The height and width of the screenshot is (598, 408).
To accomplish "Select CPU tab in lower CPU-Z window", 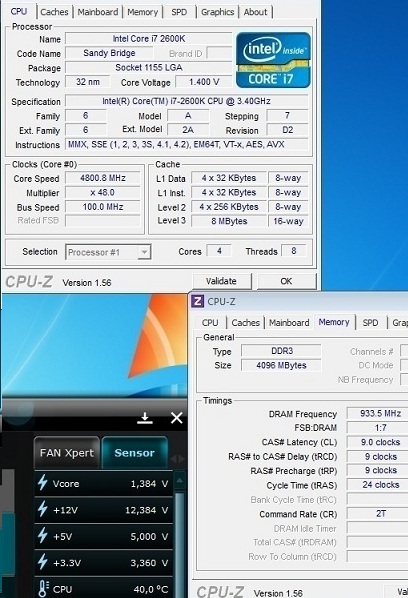I will pyautogui.click(x=210, y=323).
